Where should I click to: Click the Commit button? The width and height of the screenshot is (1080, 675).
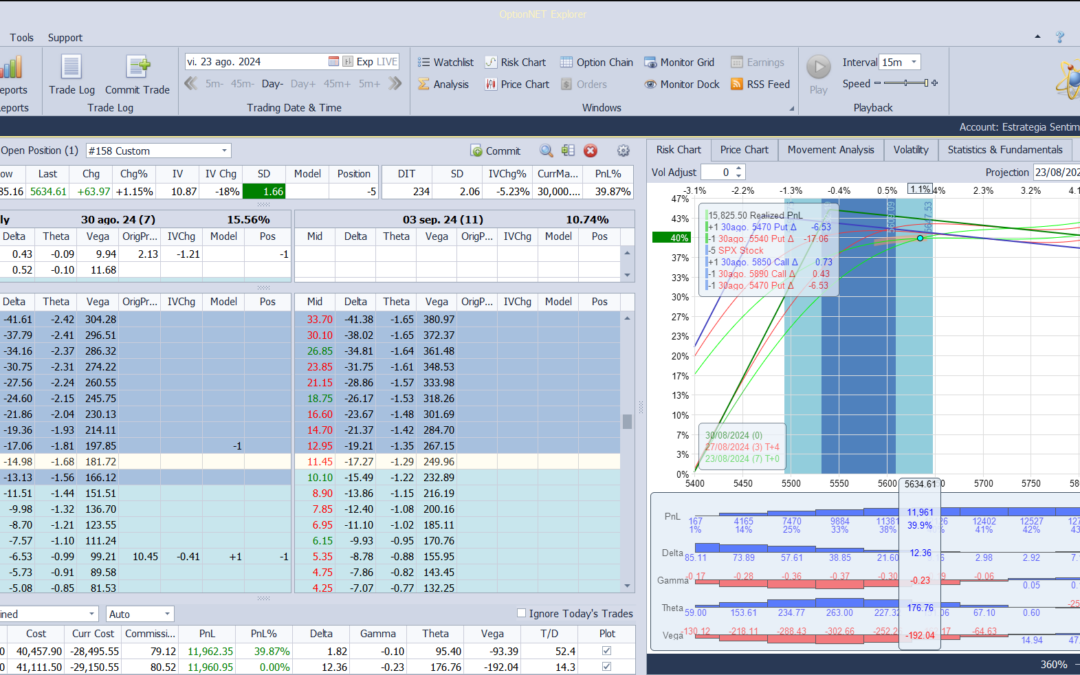click(495, 151)
